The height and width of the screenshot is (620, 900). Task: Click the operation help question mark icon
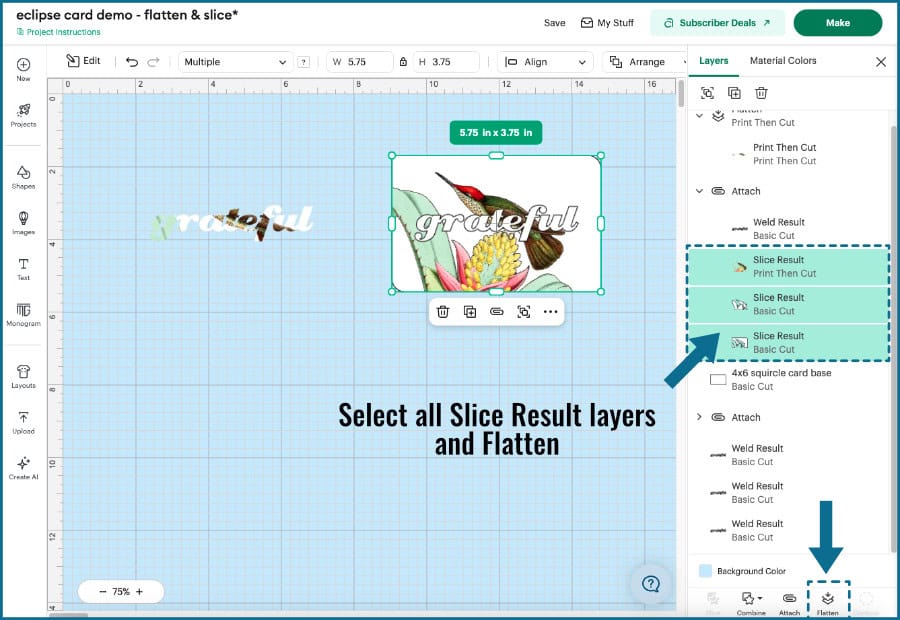click(x=304, y=62)
